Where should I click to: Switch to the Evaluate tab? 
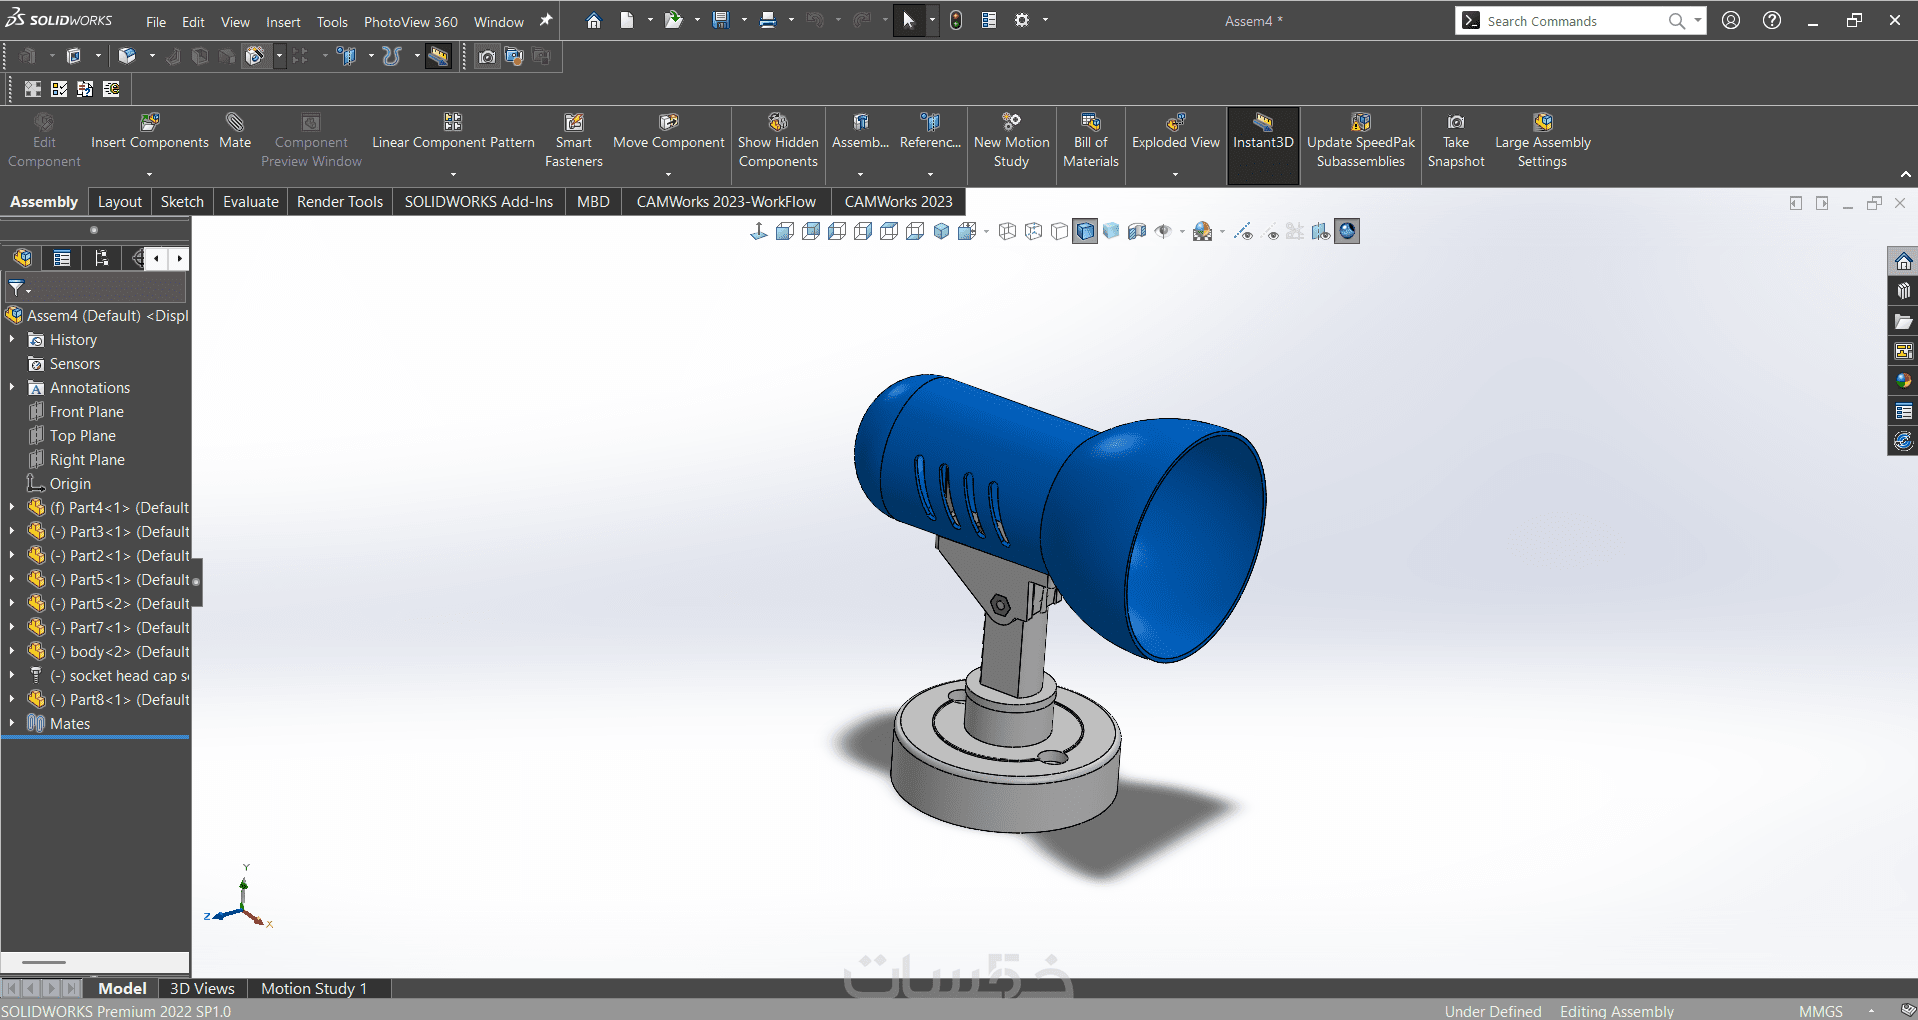tap(250, 202)
